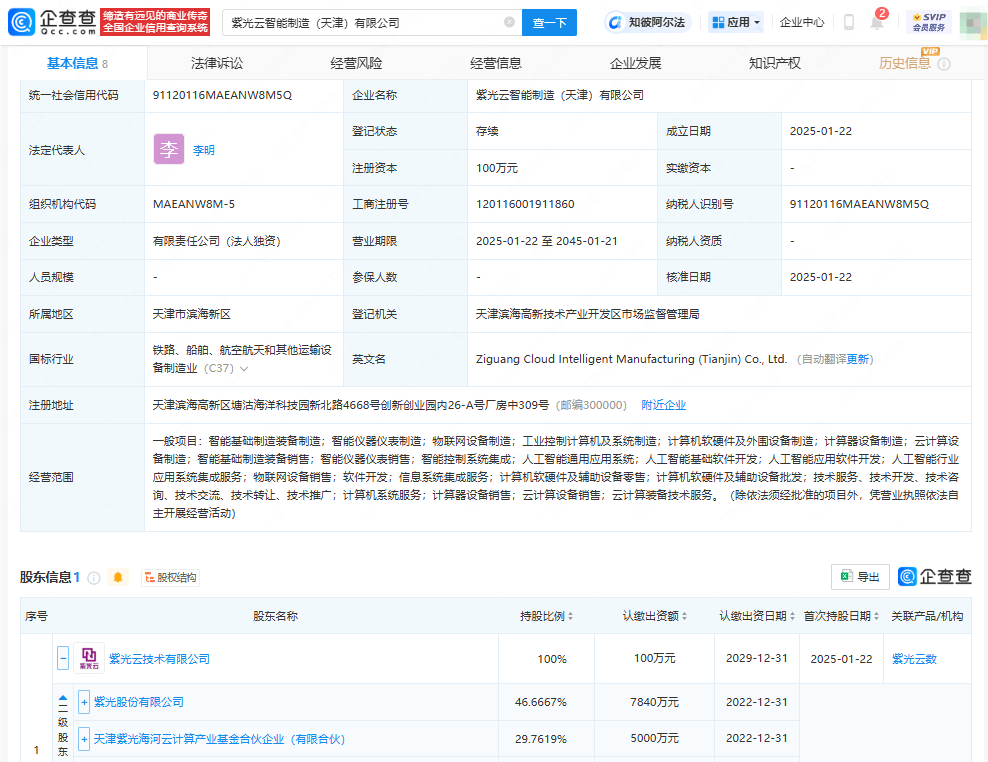Click the English name Ziguang Cloud Intelligent Manufacturing
Viewport: 988px width, 762px height.
point(631,359)
